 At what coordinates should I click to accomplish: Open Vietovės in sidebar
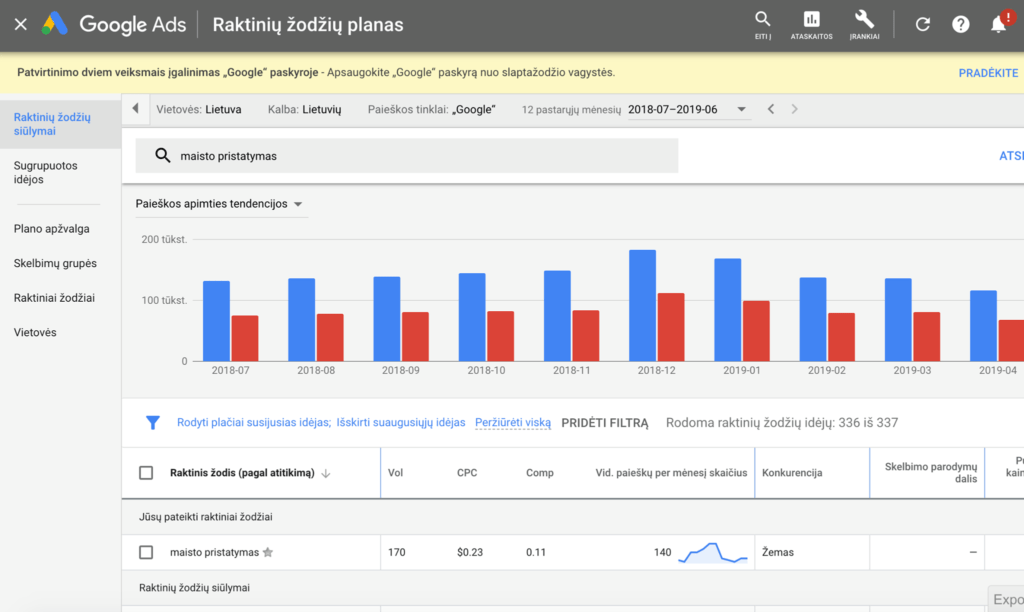35,332
